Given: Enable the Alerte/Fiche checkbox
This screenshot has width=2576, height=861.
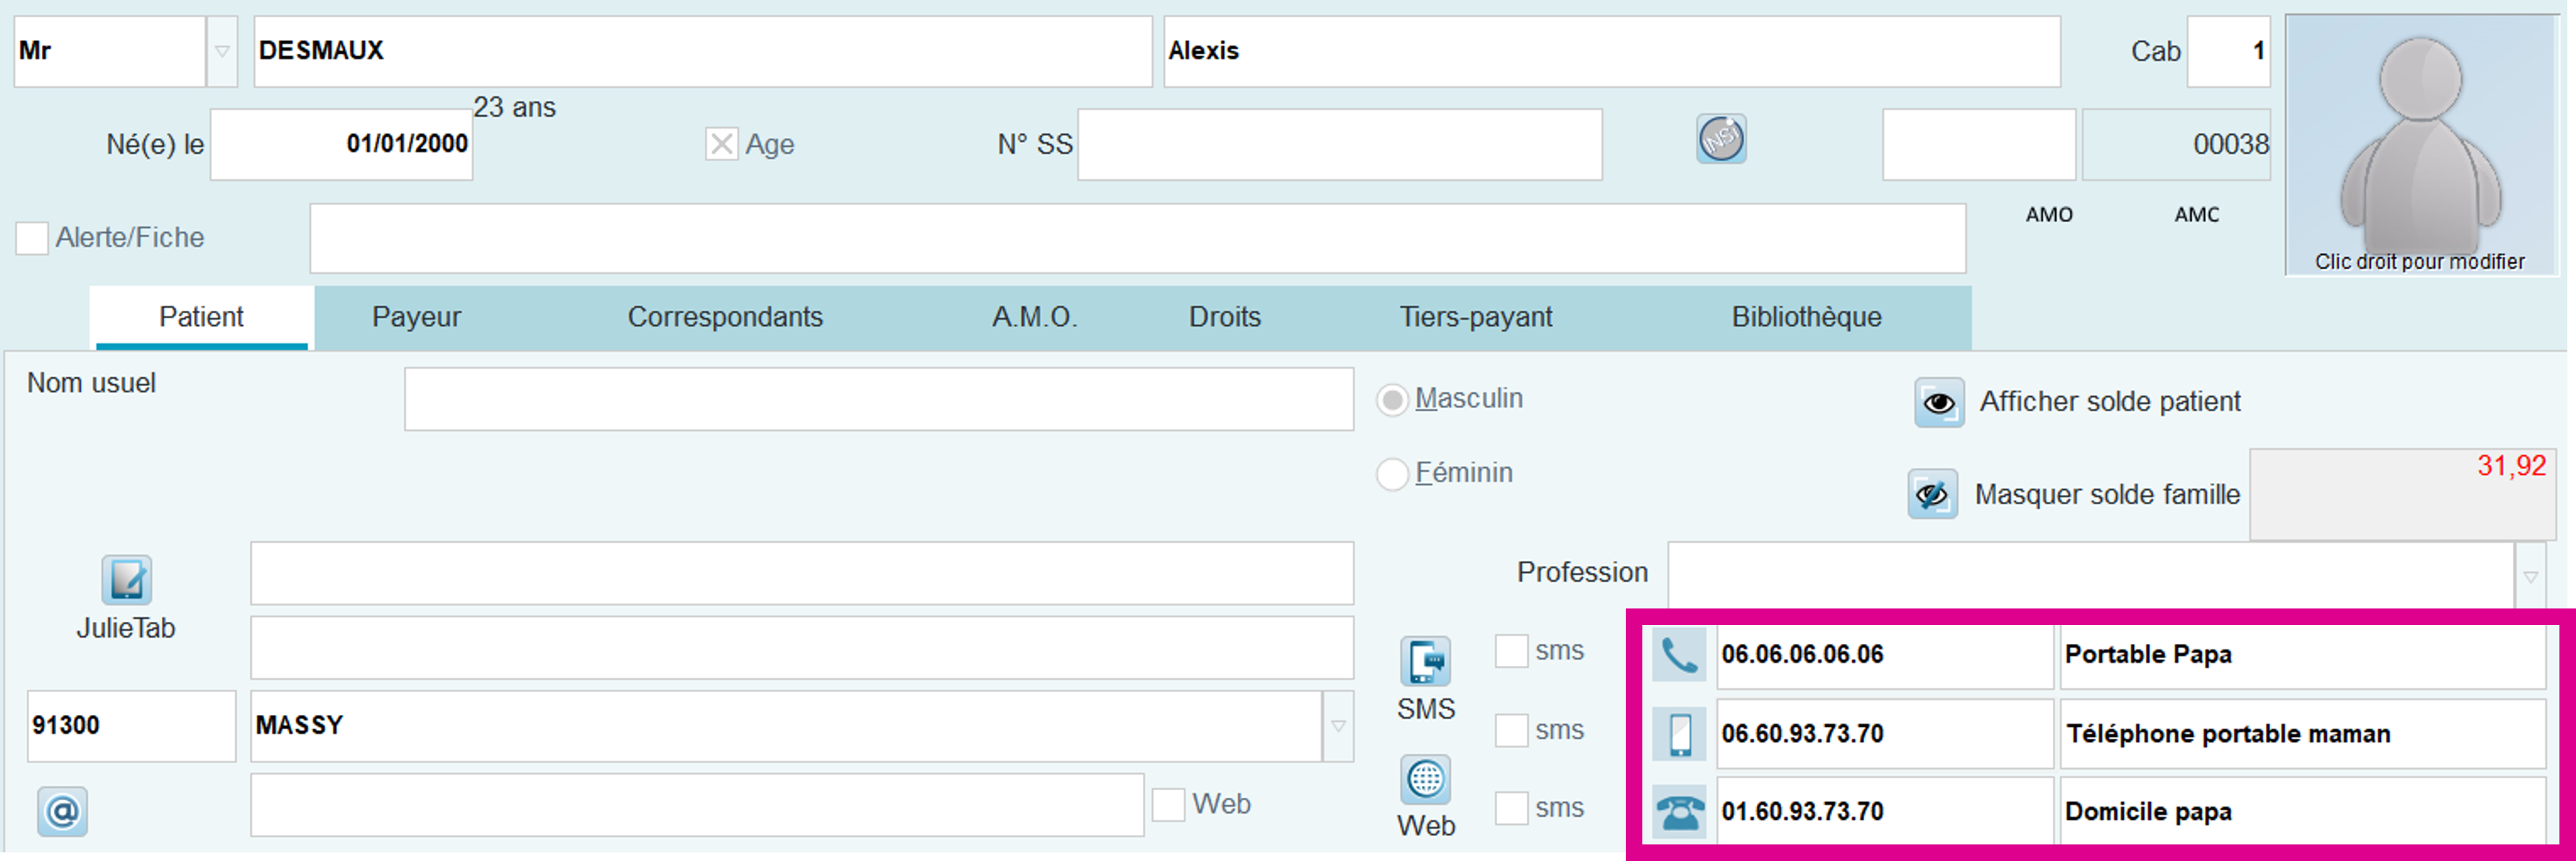Looking at the screenshot, I should click(x=32, y=238).
